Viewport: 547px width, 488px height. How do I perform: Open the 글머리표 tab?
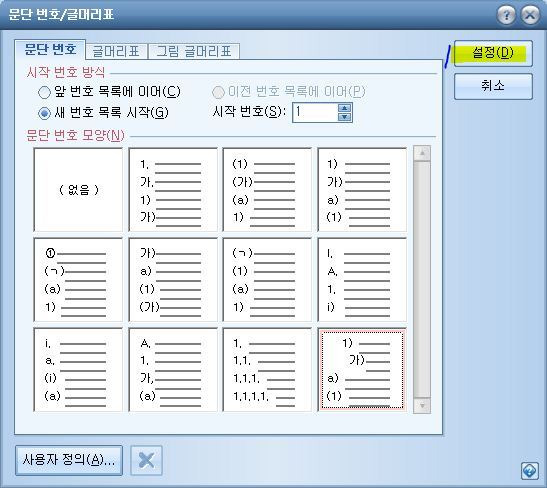[x=117, y=52]
